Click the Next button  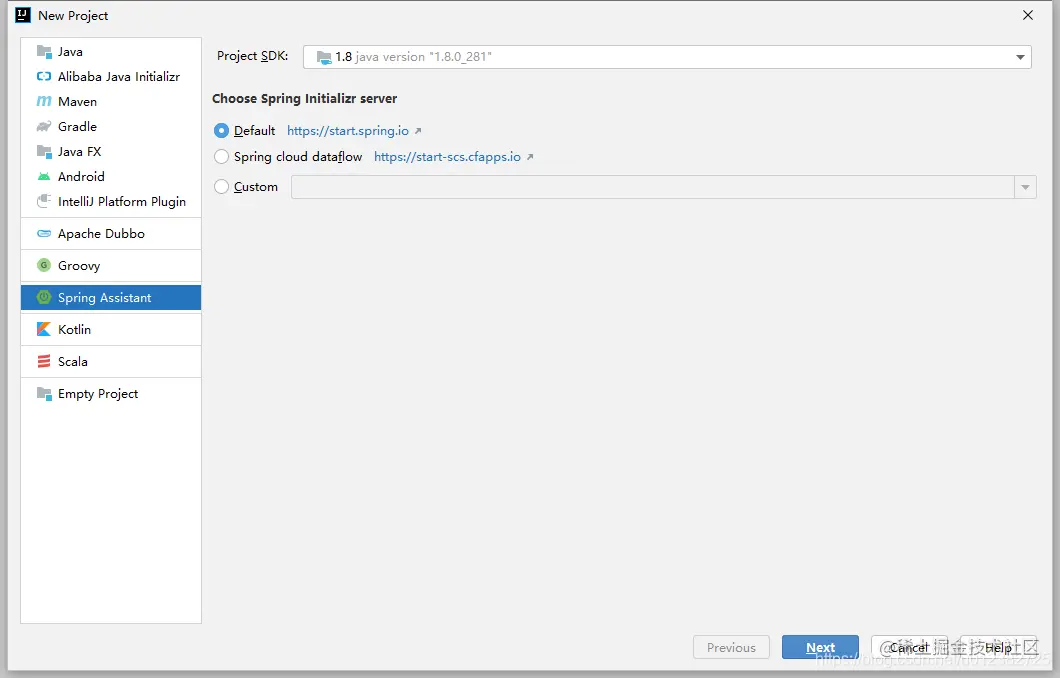(x=820, y=647)
